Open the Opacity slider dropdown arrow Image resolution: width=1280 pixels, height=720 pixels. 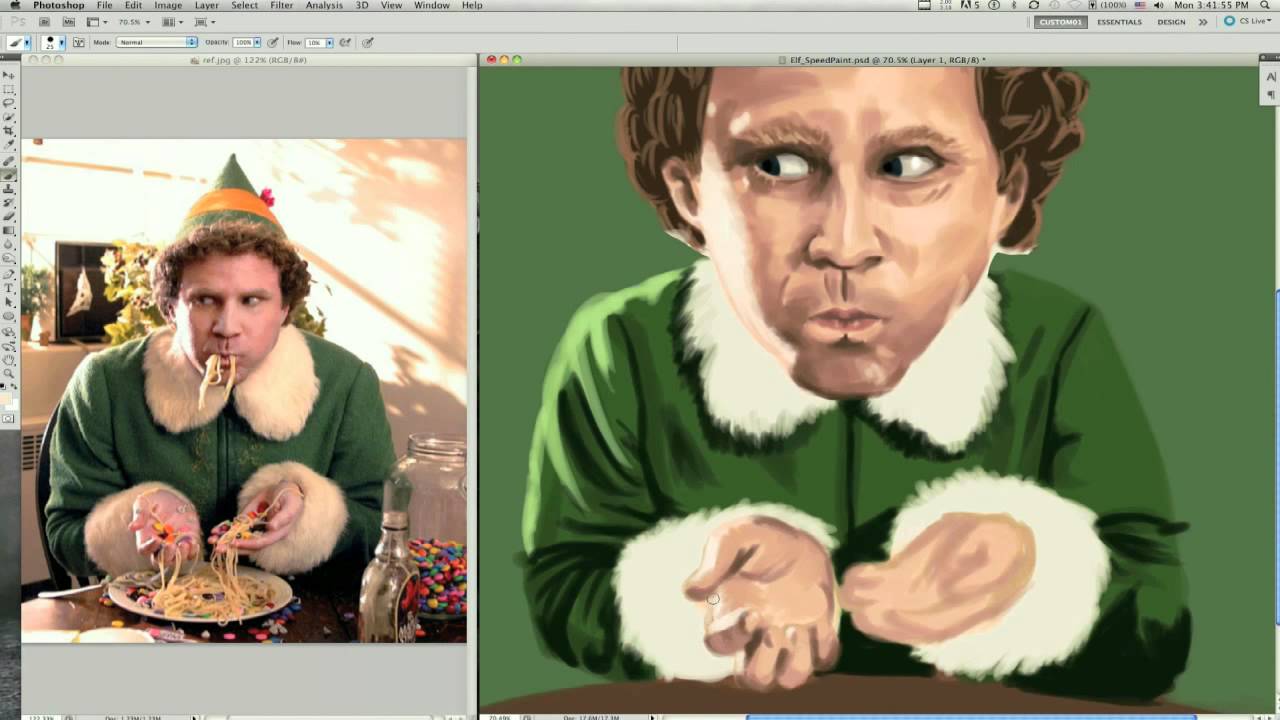pyautogui.click(x=257, y=42)
